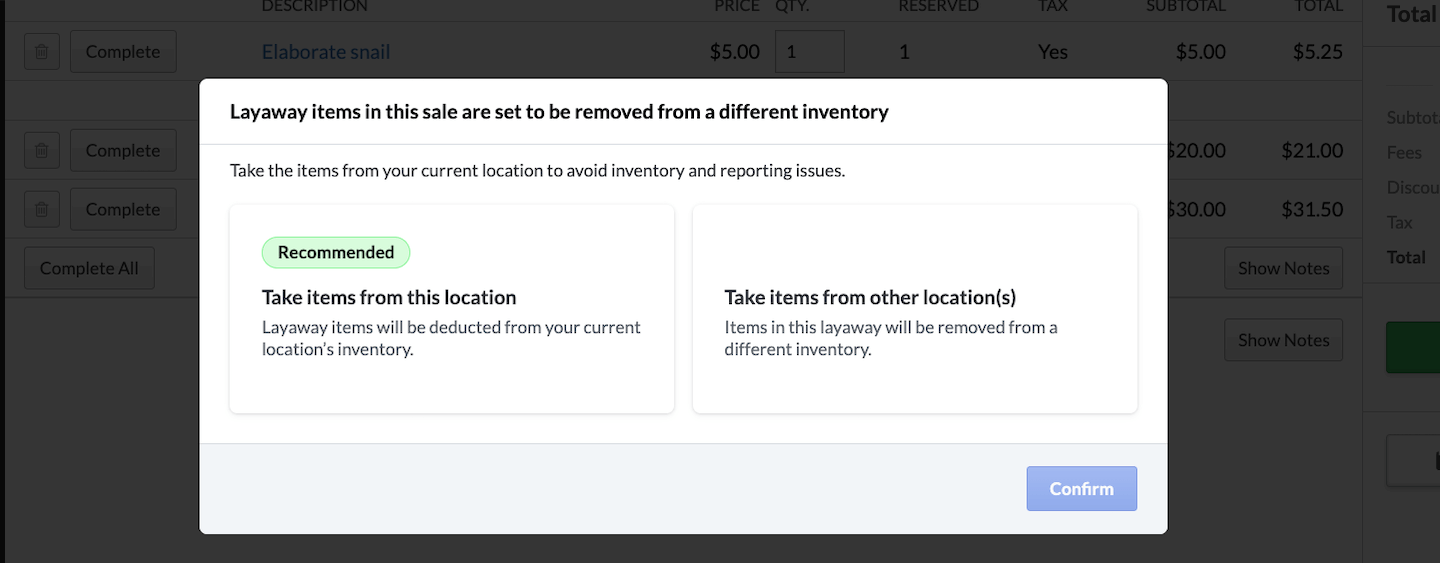Click the Complete All button
The image size is (1440, 563).
click(89, 269)
